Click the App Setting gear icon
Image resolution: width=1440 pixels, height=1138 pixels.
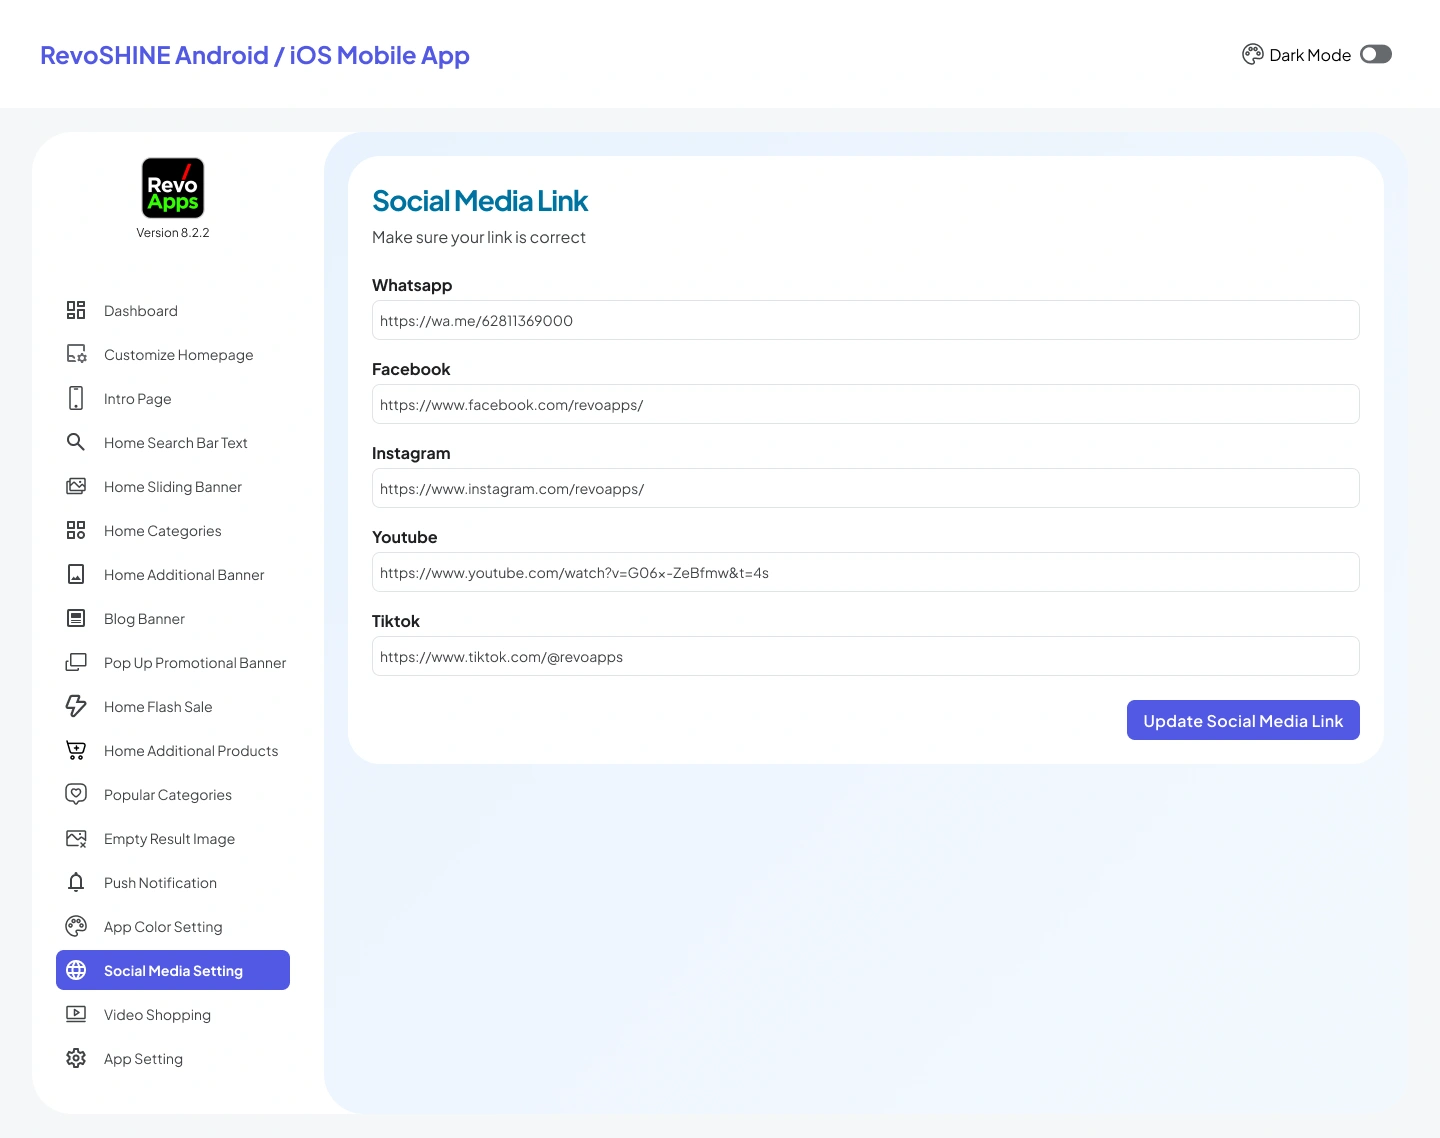pos(76,1058)
